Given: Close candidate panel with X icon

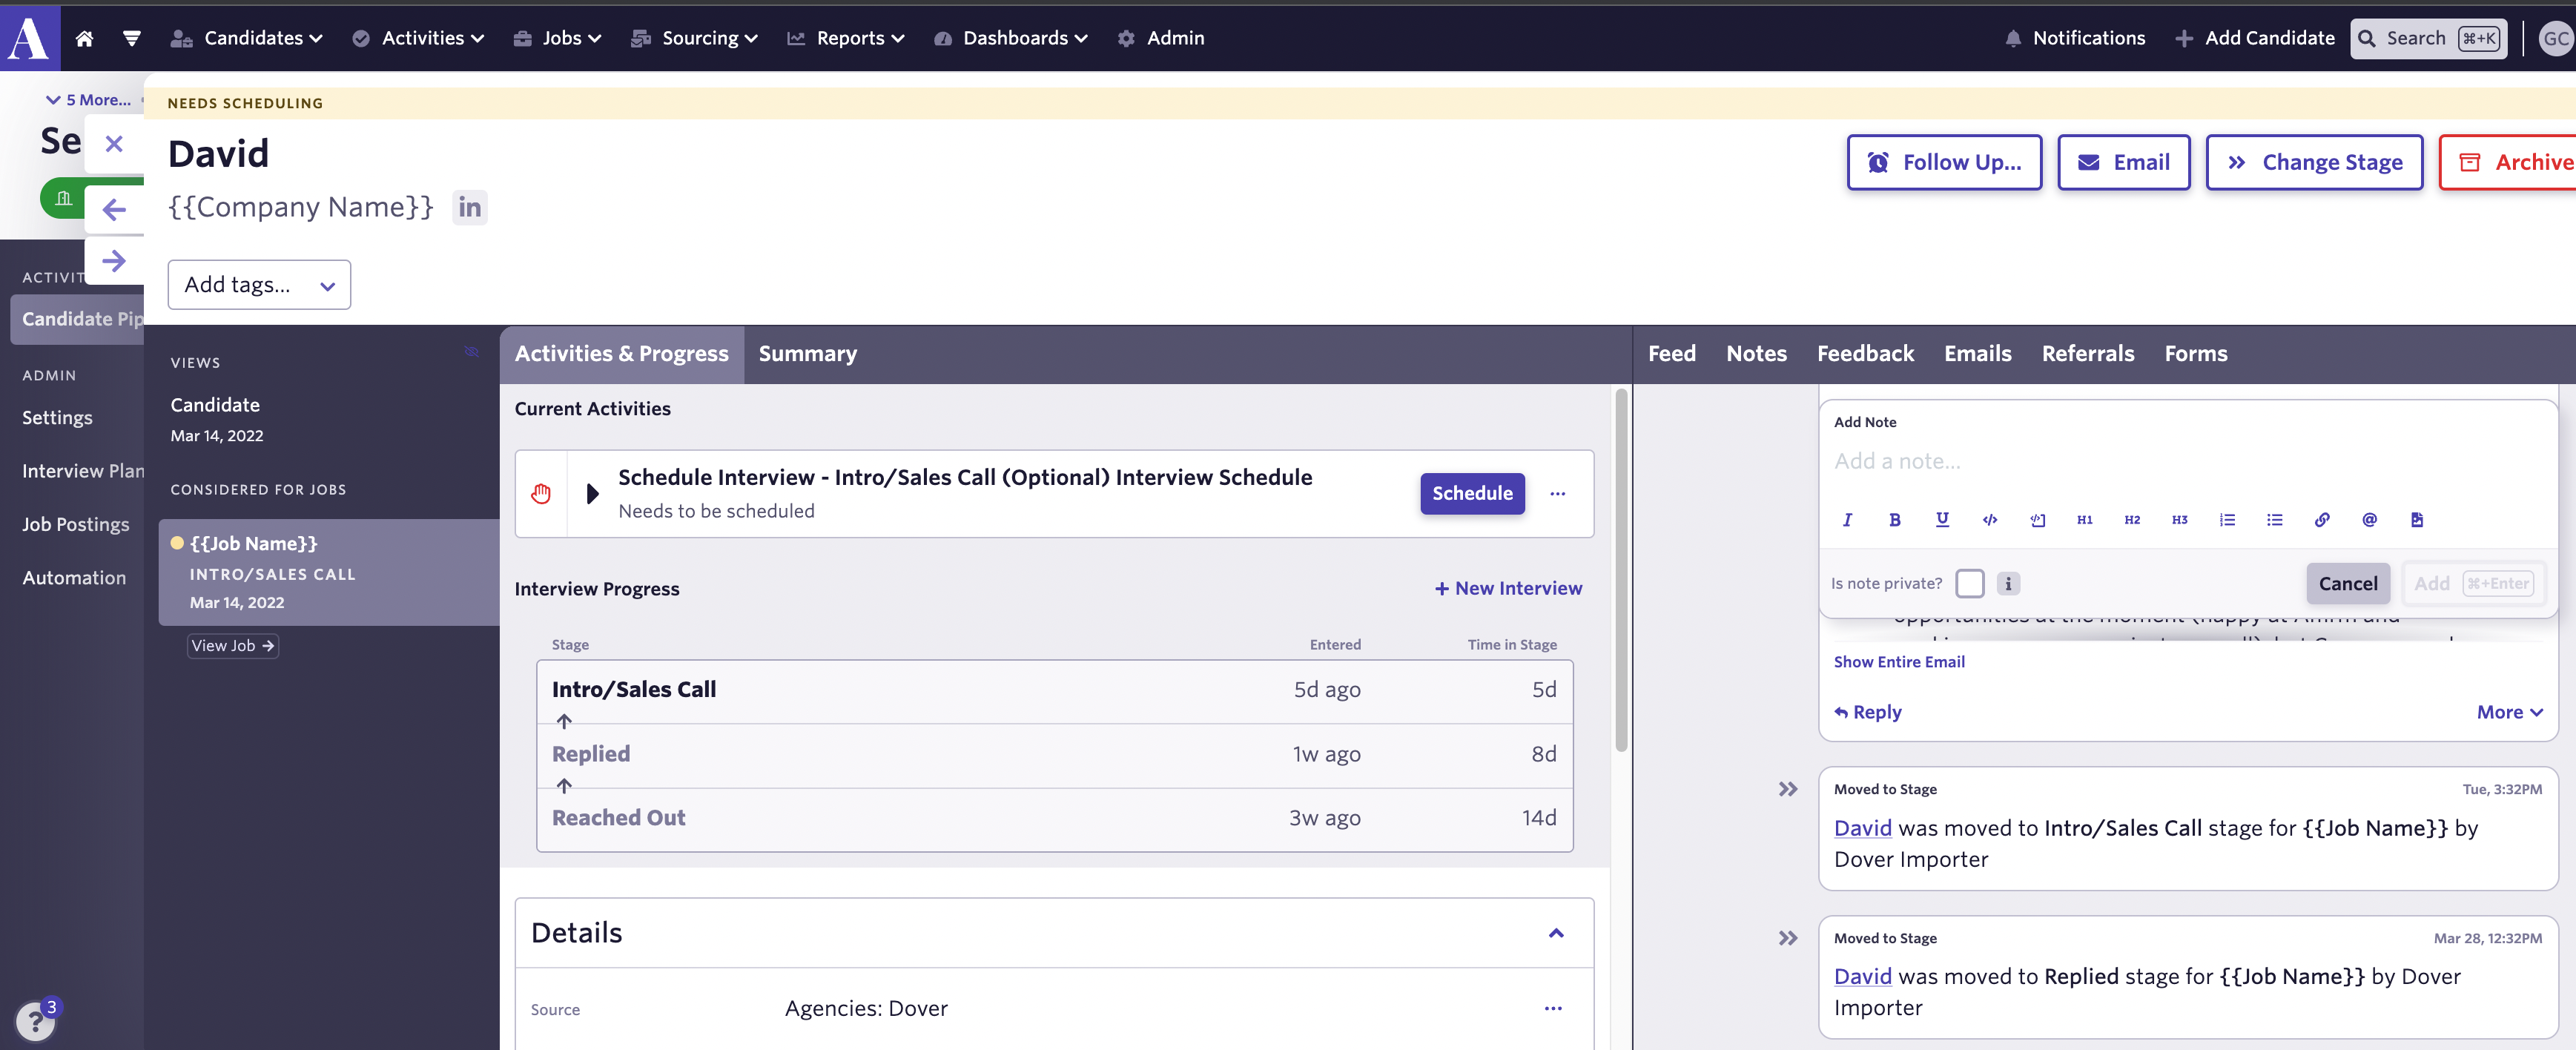Looking at the screenshot, I should tap(114, 143).
